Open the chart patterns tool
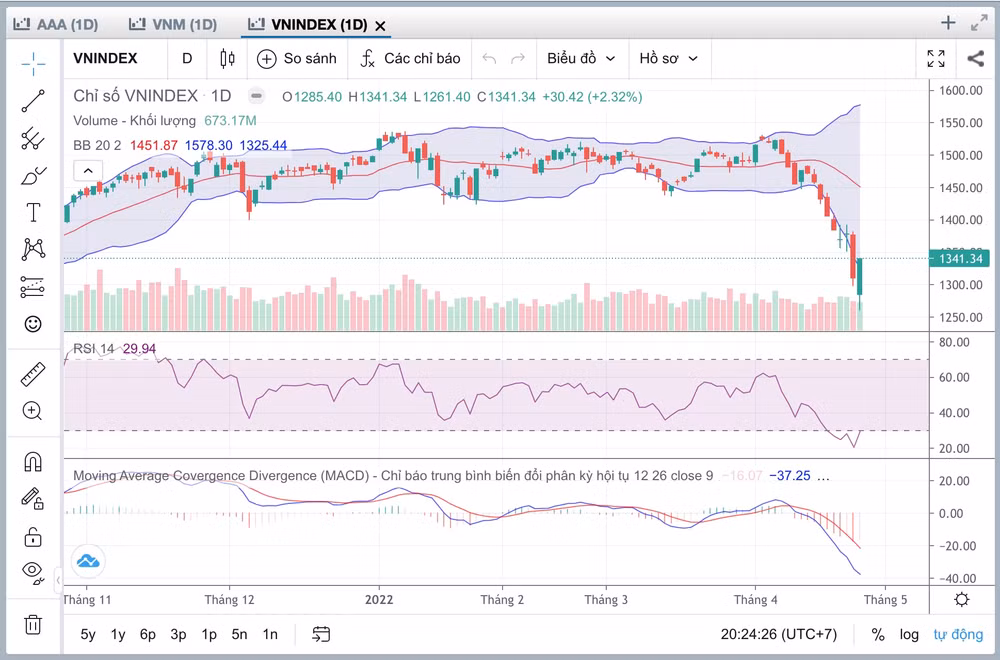The height and width of the screenshot is (660, 1000). click(x=33, y=249)
